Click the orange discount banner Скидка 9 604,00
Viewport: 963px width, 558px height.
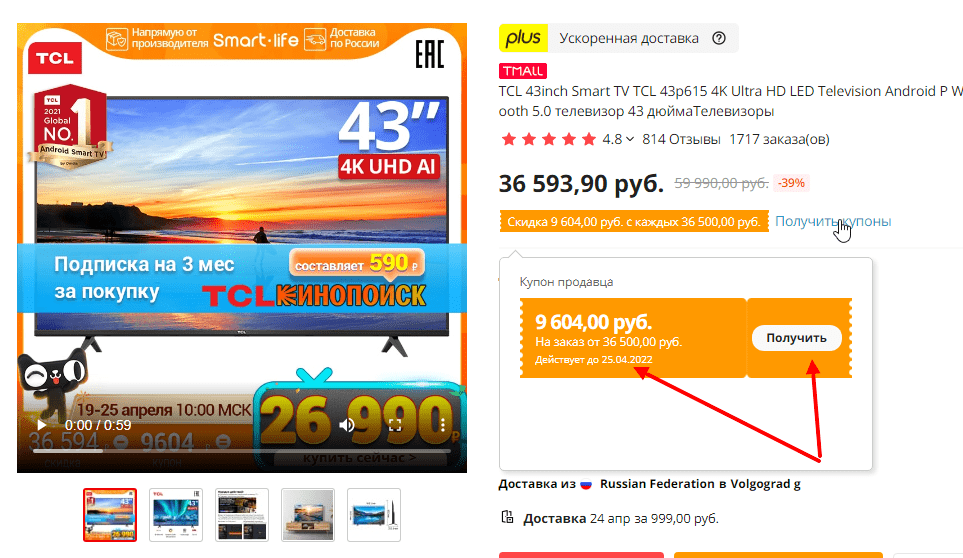point(634,222)
